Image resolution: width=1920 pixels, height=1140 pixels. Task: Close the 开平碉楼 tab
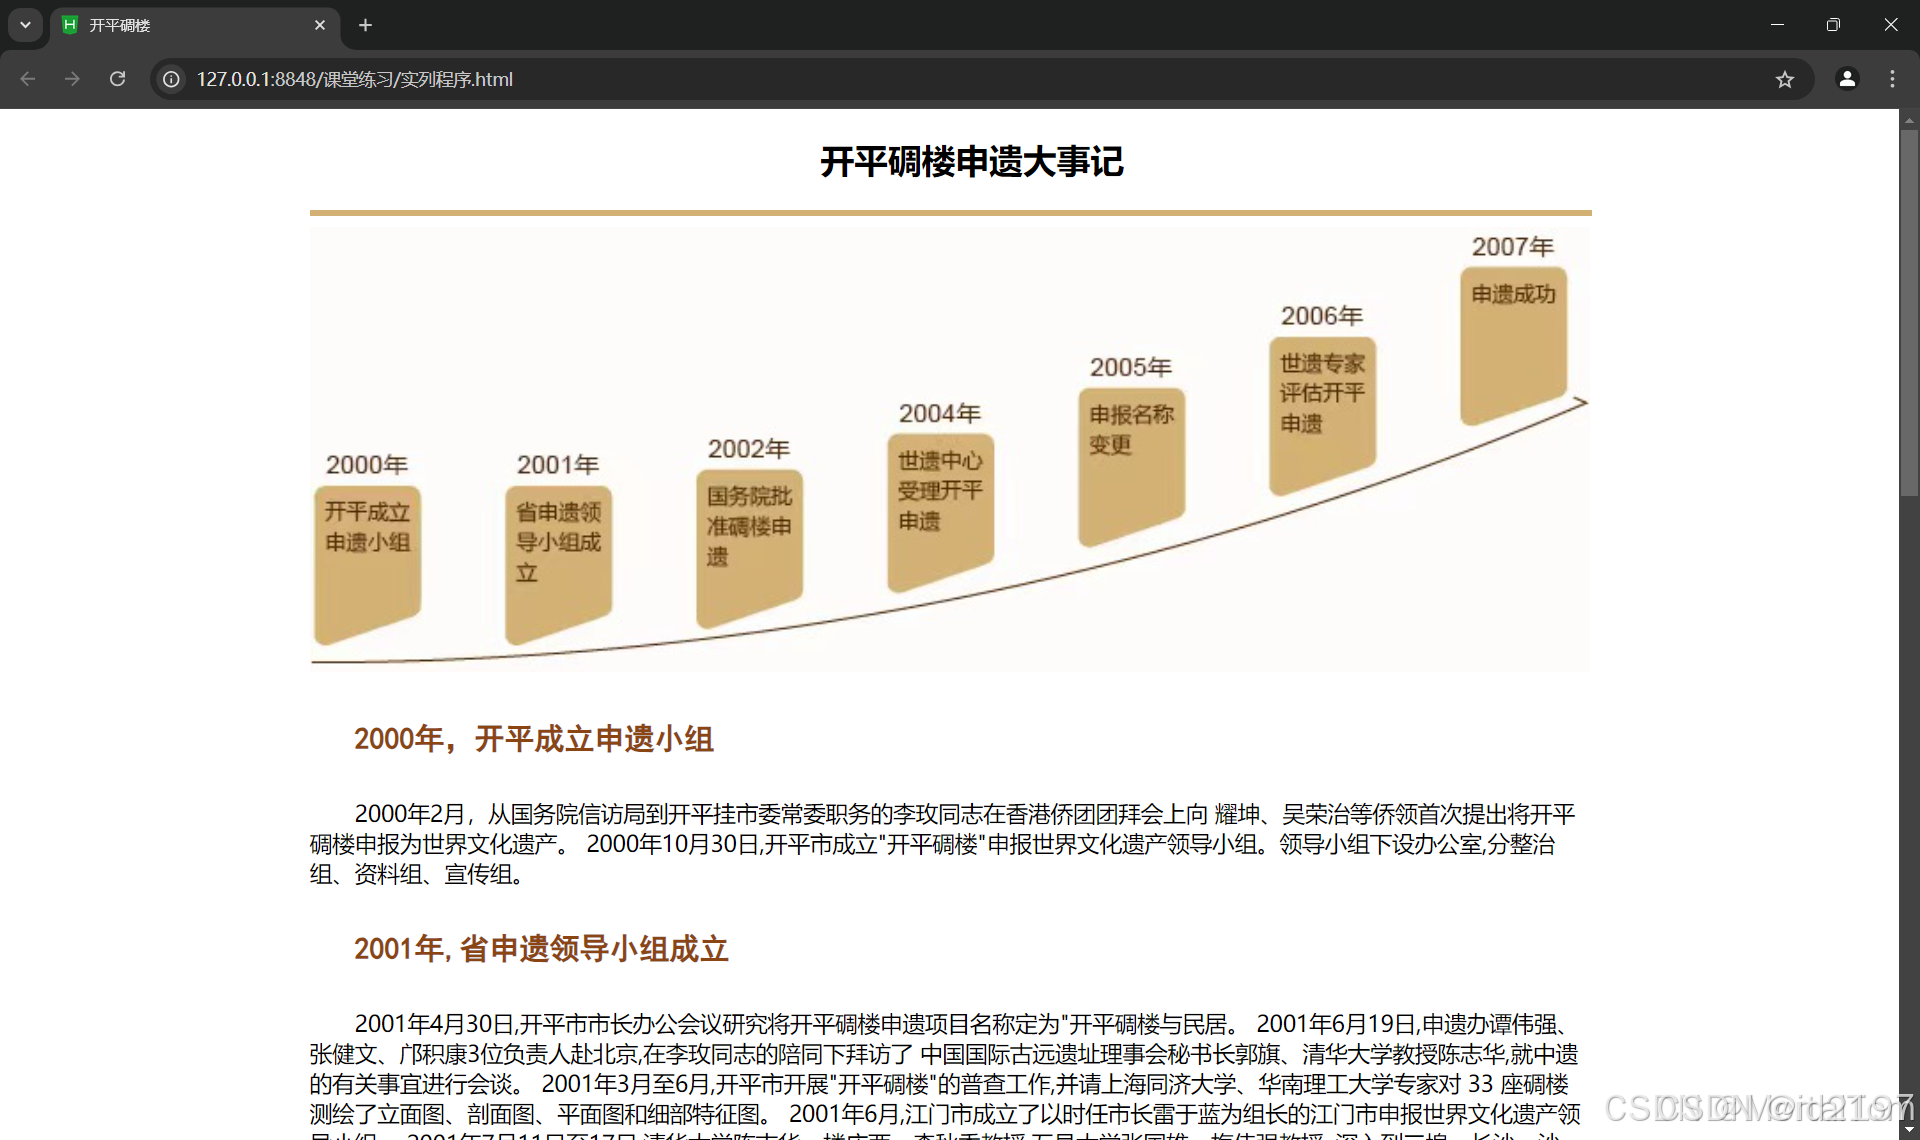[x=320, y=25]
